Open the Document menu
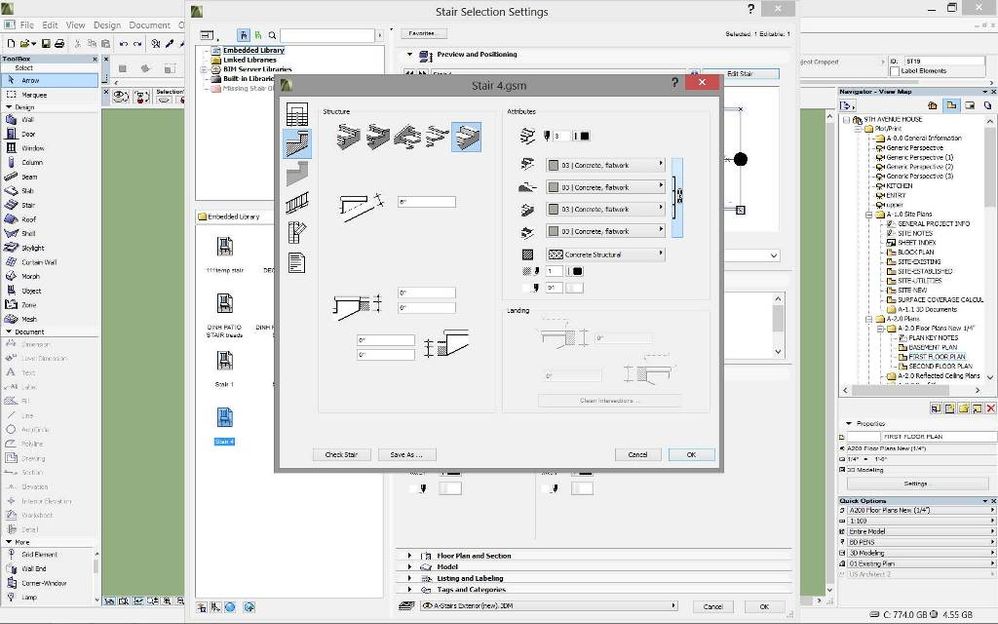Screen dimensions: 998x624 [150, 25]
